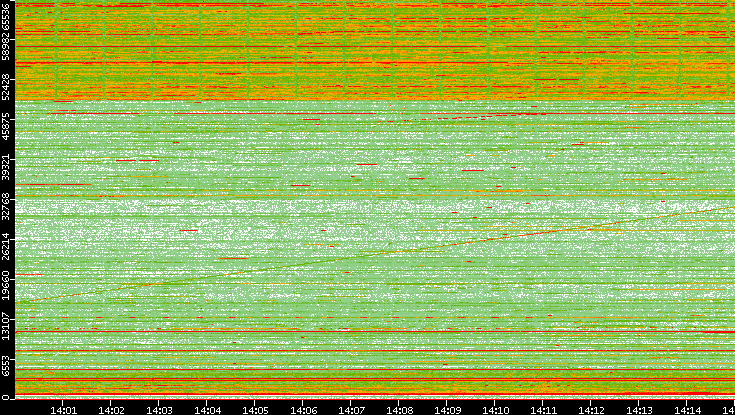The image size is (735, 415).
Task: Click the 14:02 time axis label
Action: click(111, 410)
